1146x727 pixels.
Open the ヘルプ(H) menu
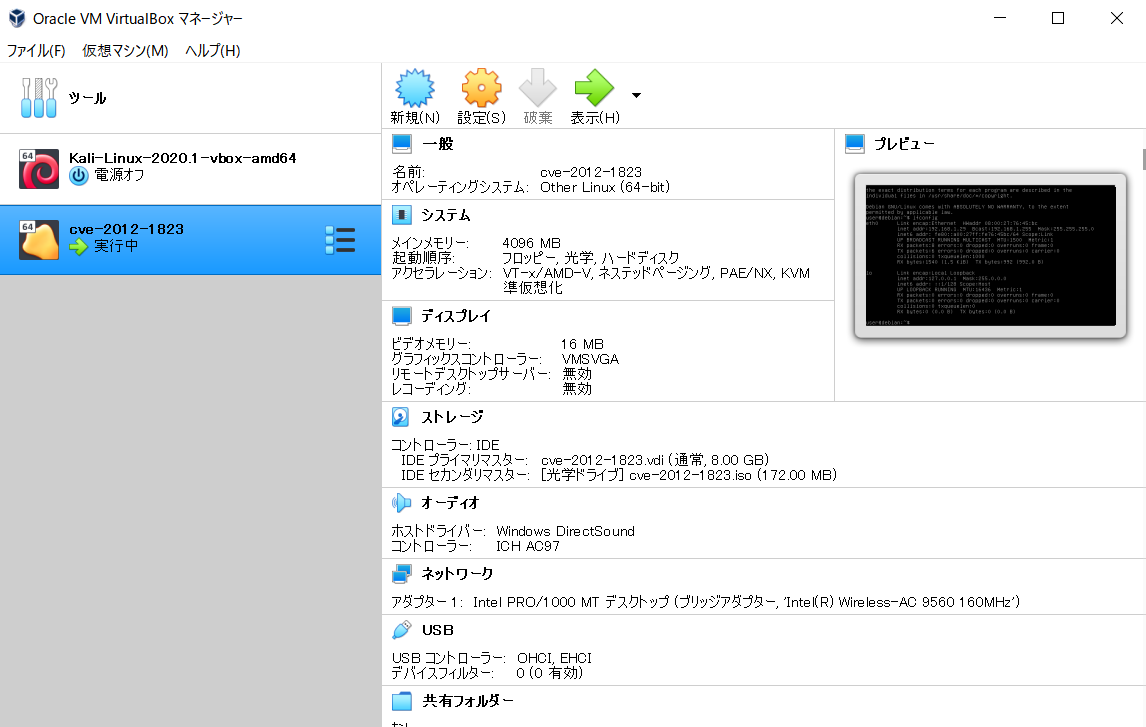point(213,50)
